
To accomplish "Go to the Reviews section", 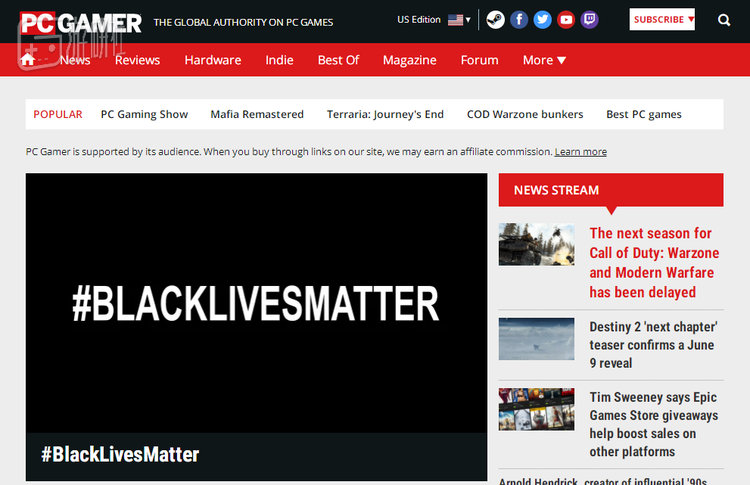I will pyautogui.click(x=137, y=60).
